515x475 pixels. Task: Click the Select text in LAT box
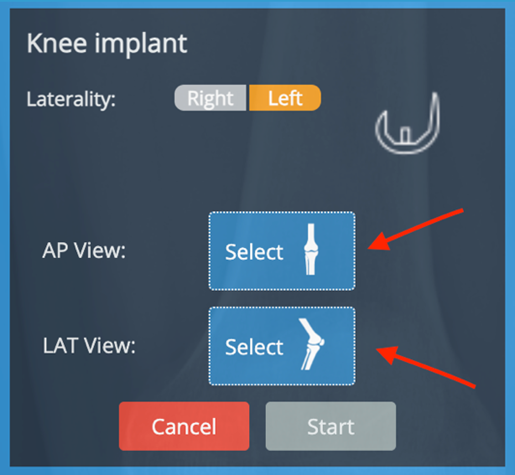pos(254,347)
